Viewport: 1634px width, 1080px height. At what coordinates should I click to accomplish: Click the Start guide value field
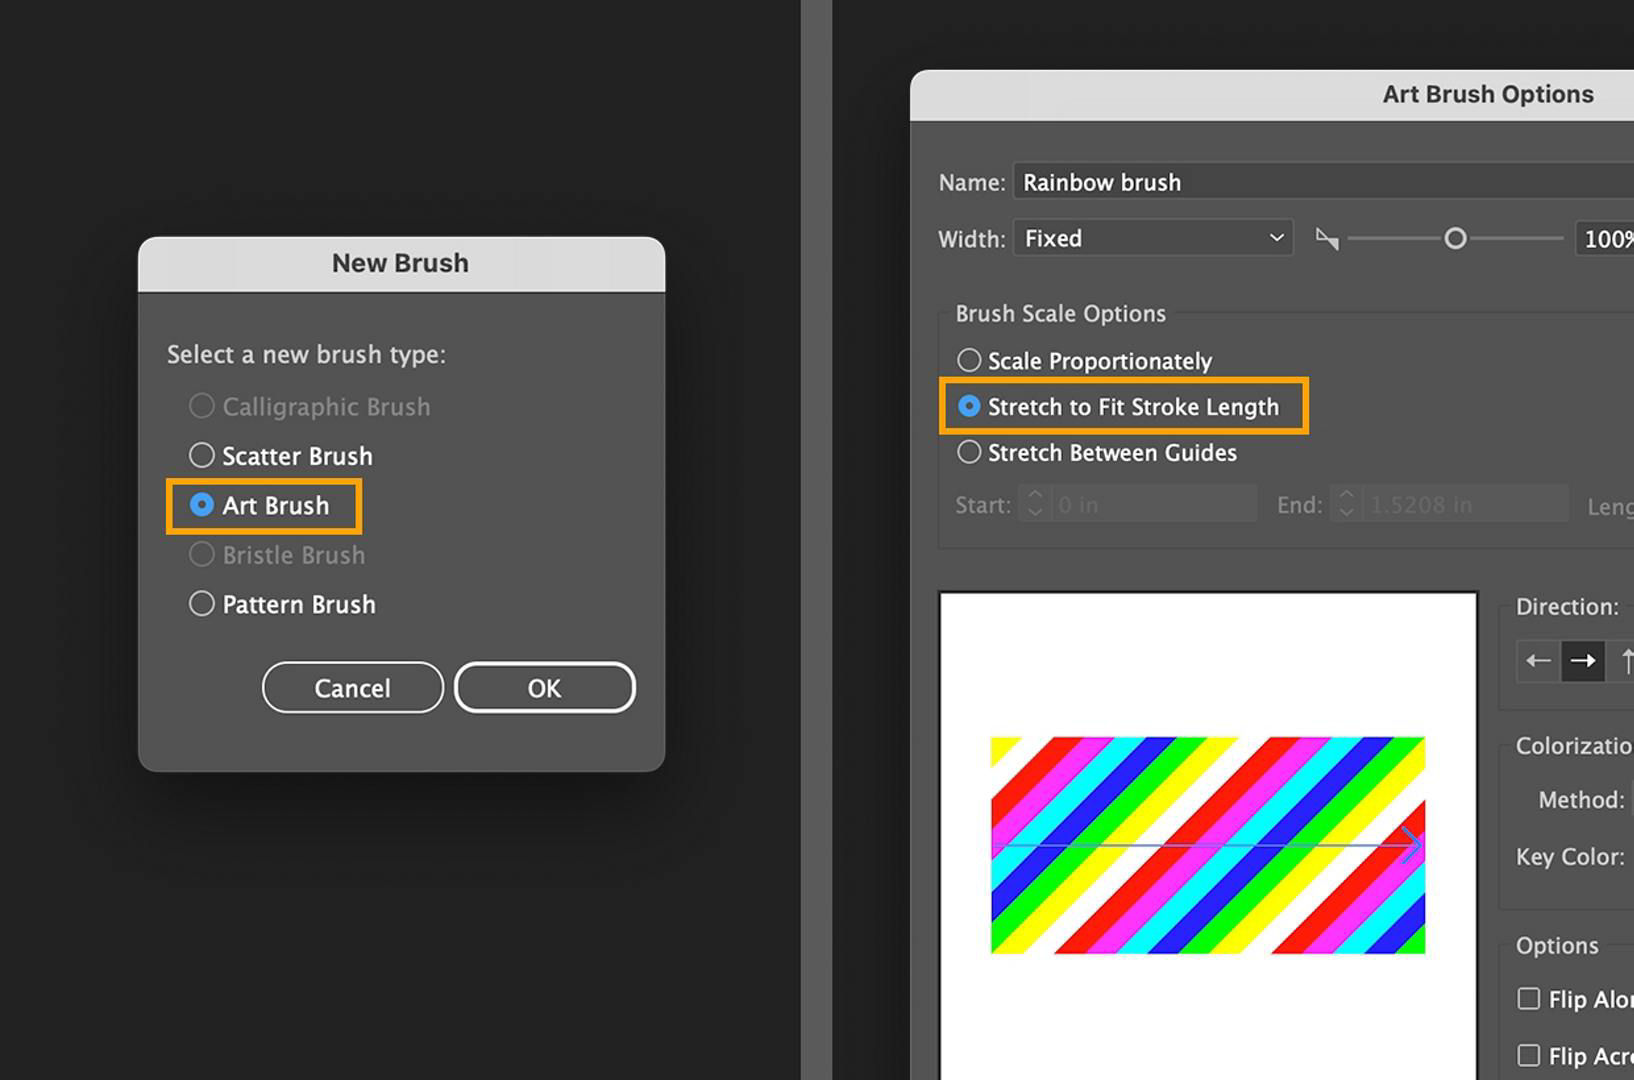1153,505
